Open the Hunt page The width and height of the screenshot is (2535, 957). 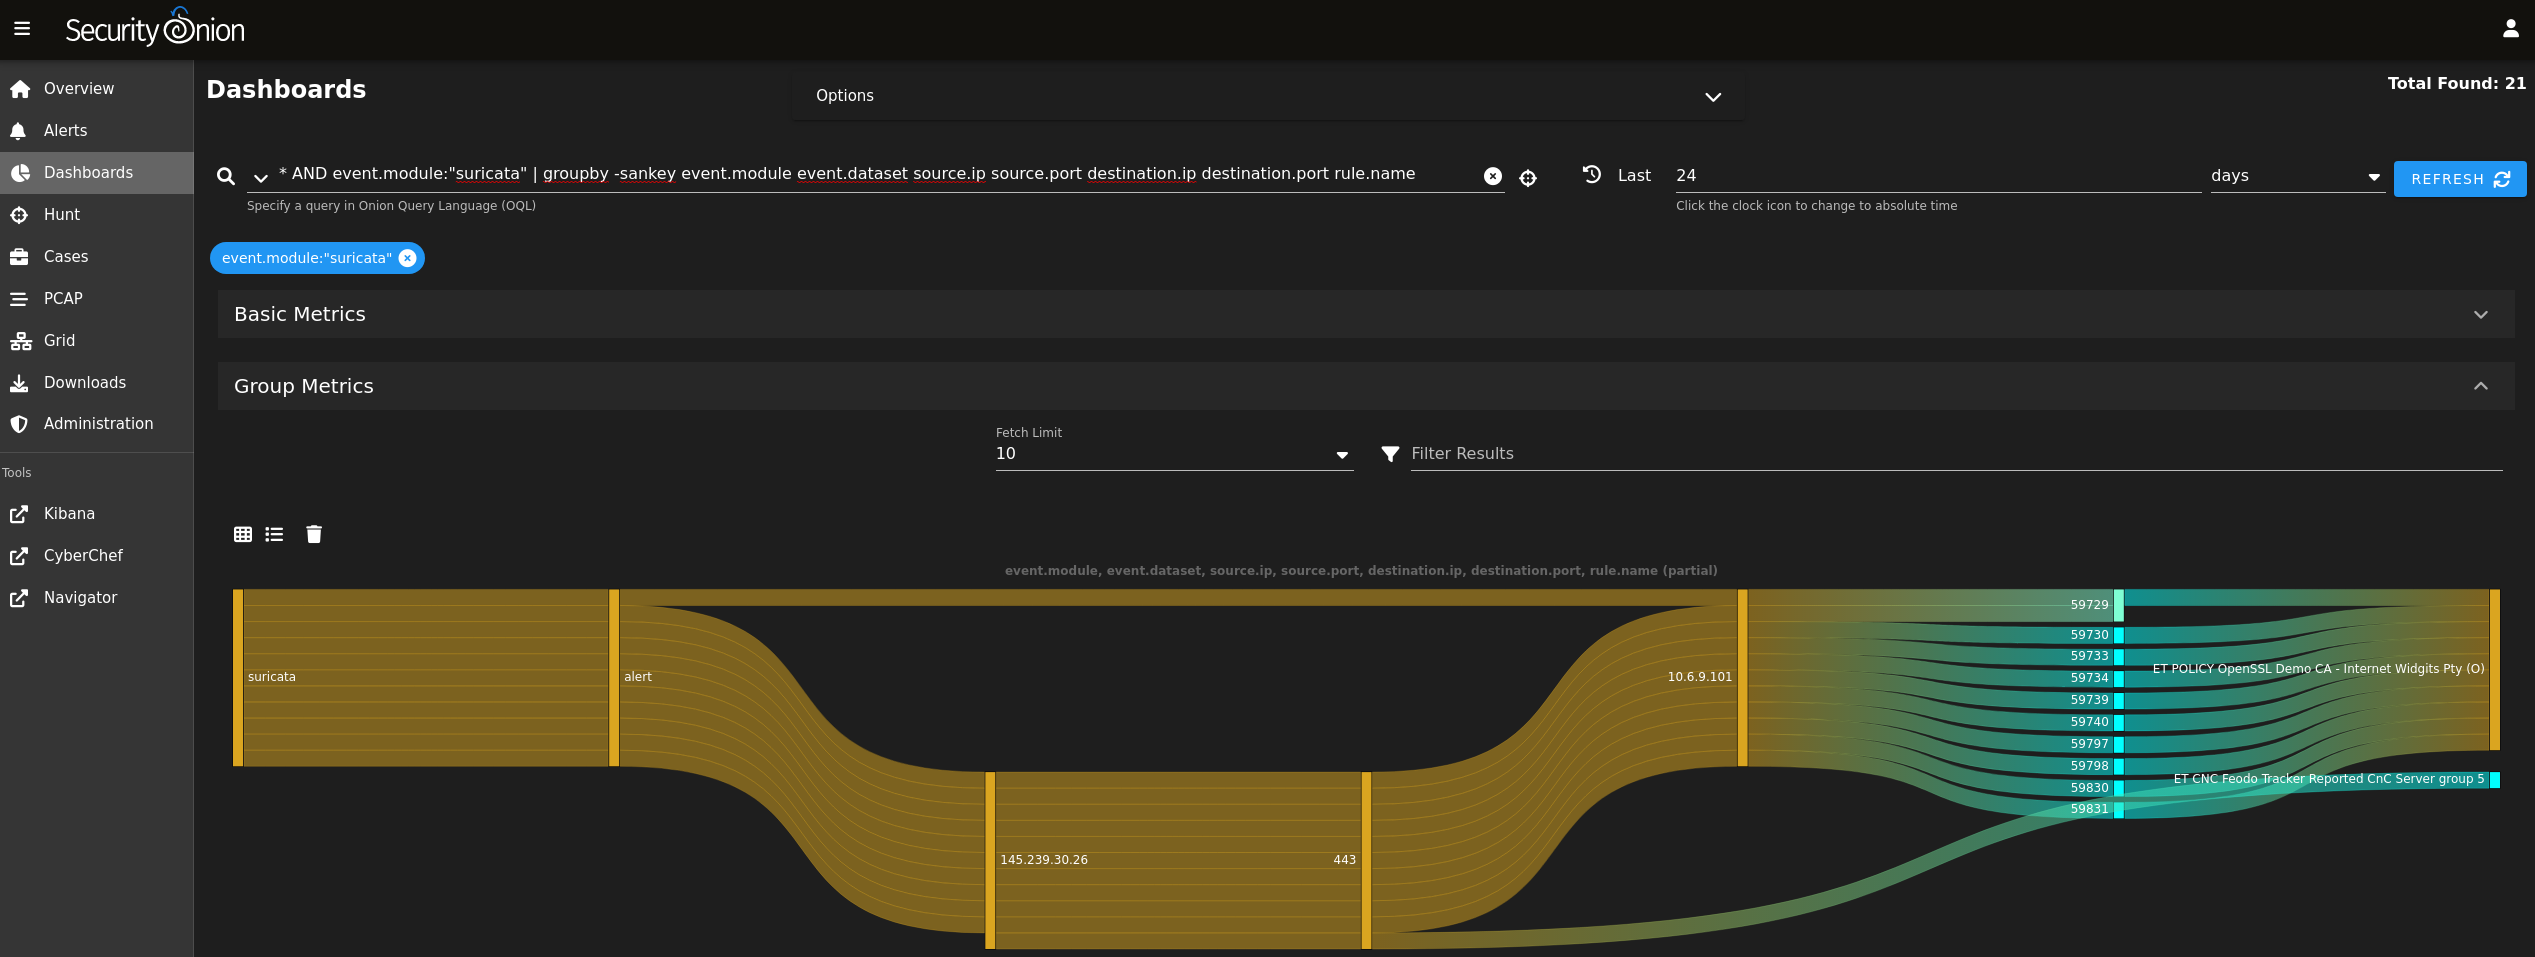tap(97, 215)
